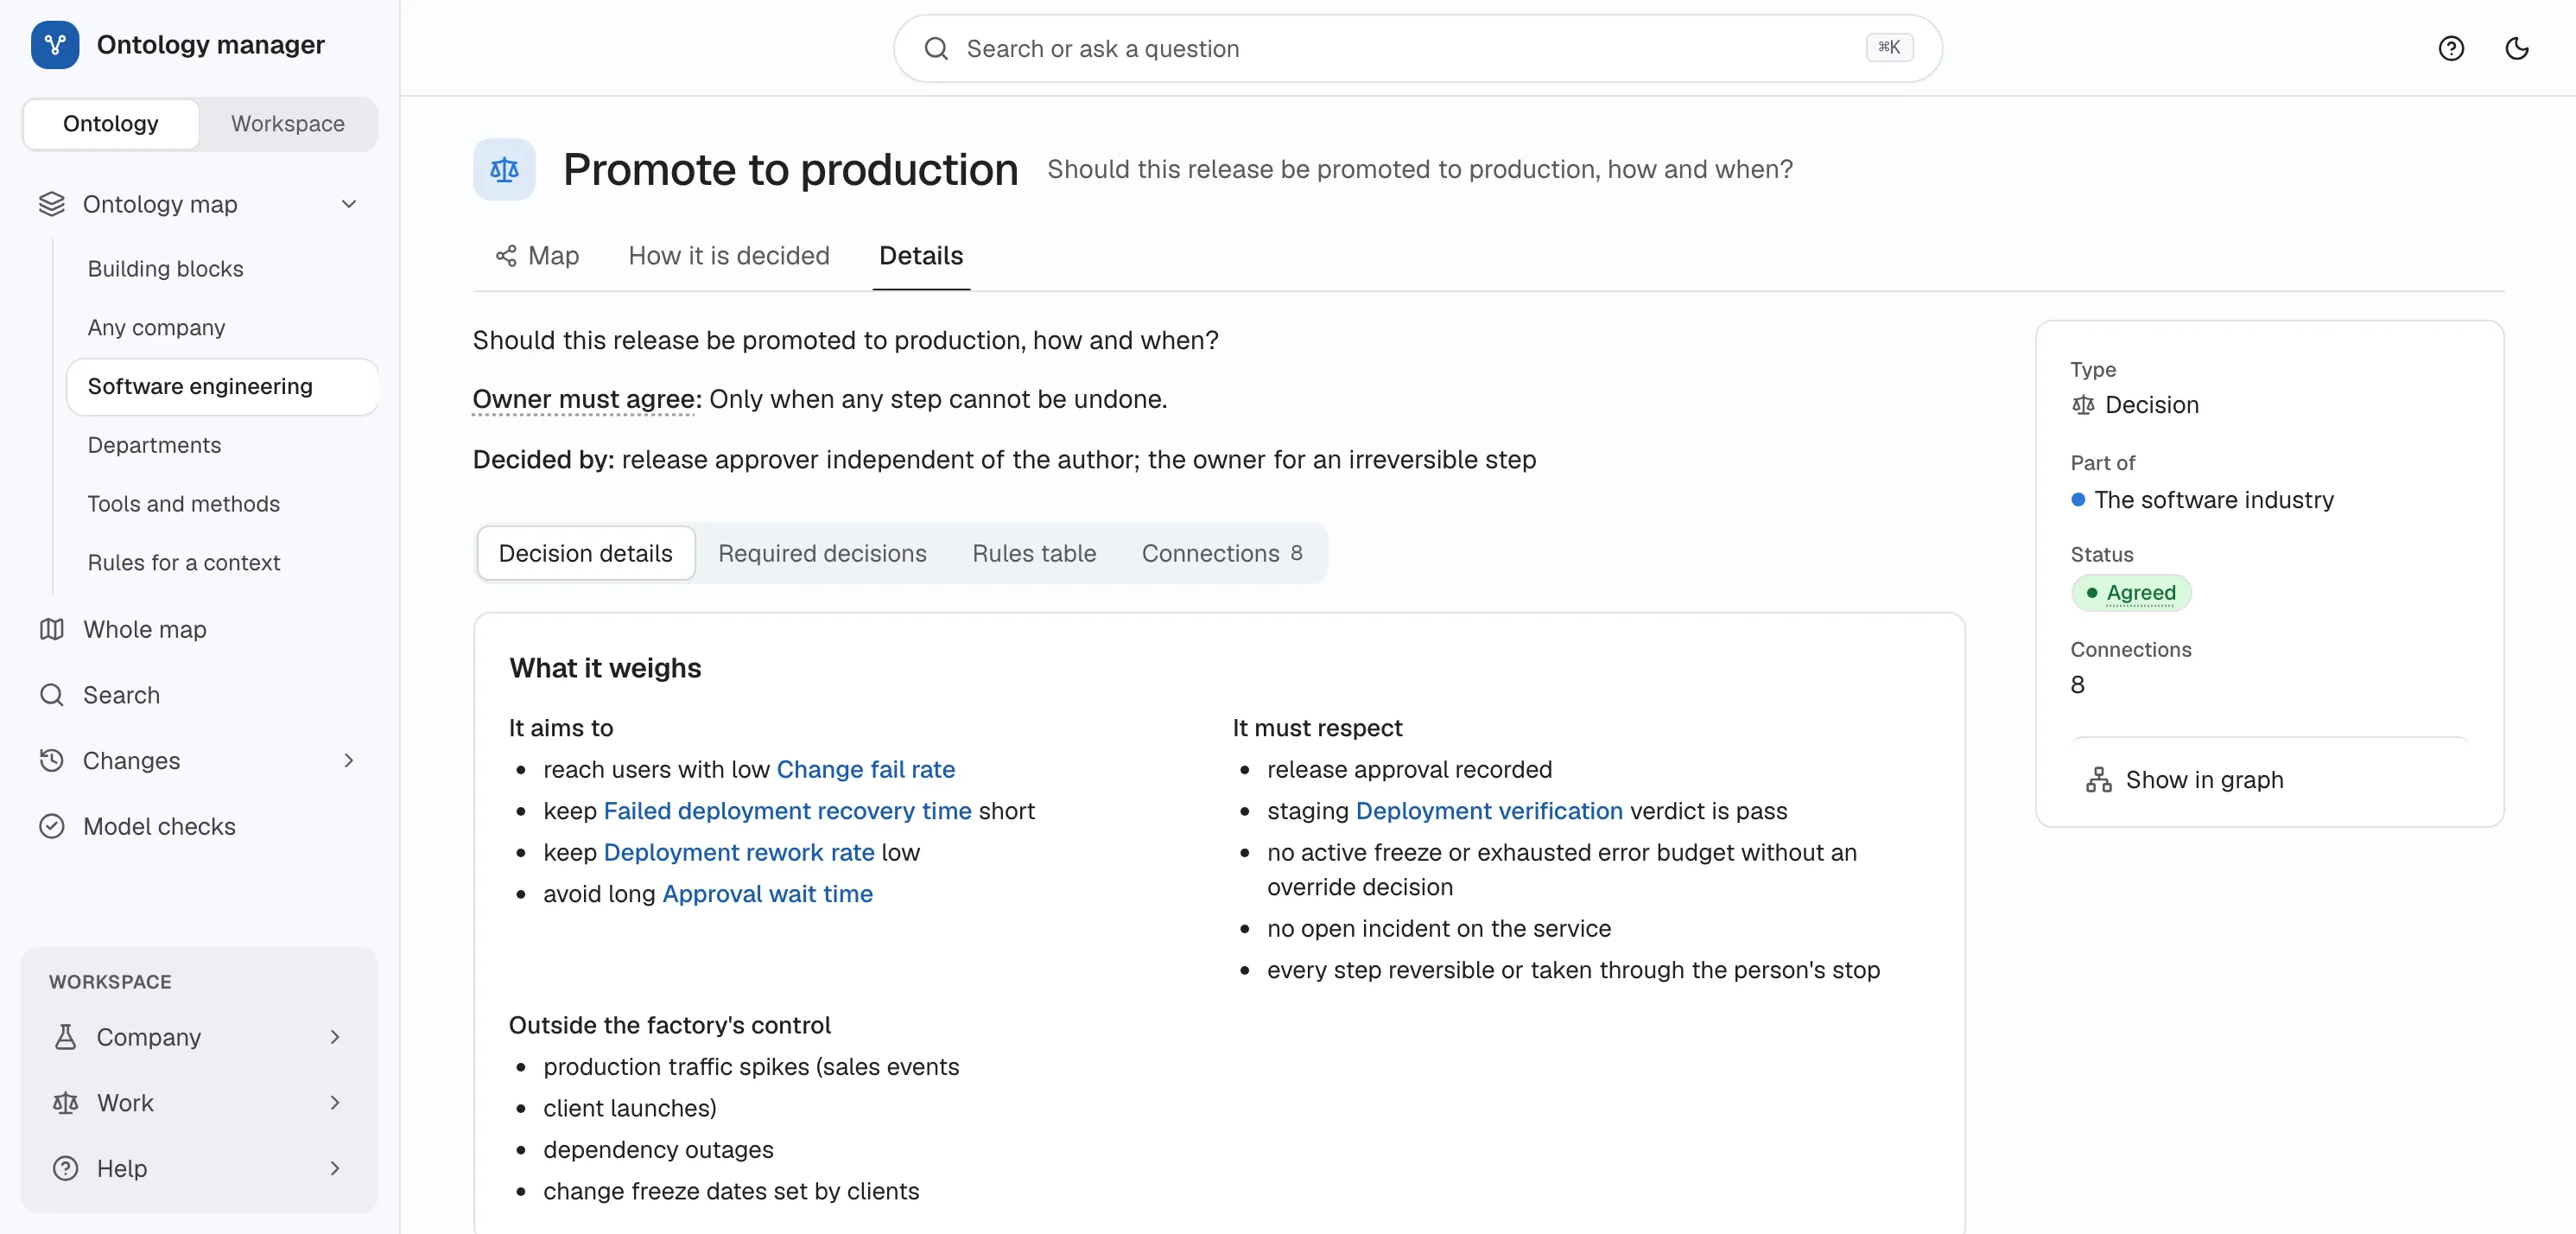Click 'no open incident on the service' item
Screen dimensions: 2576x1234
(x=1439, y=929)
